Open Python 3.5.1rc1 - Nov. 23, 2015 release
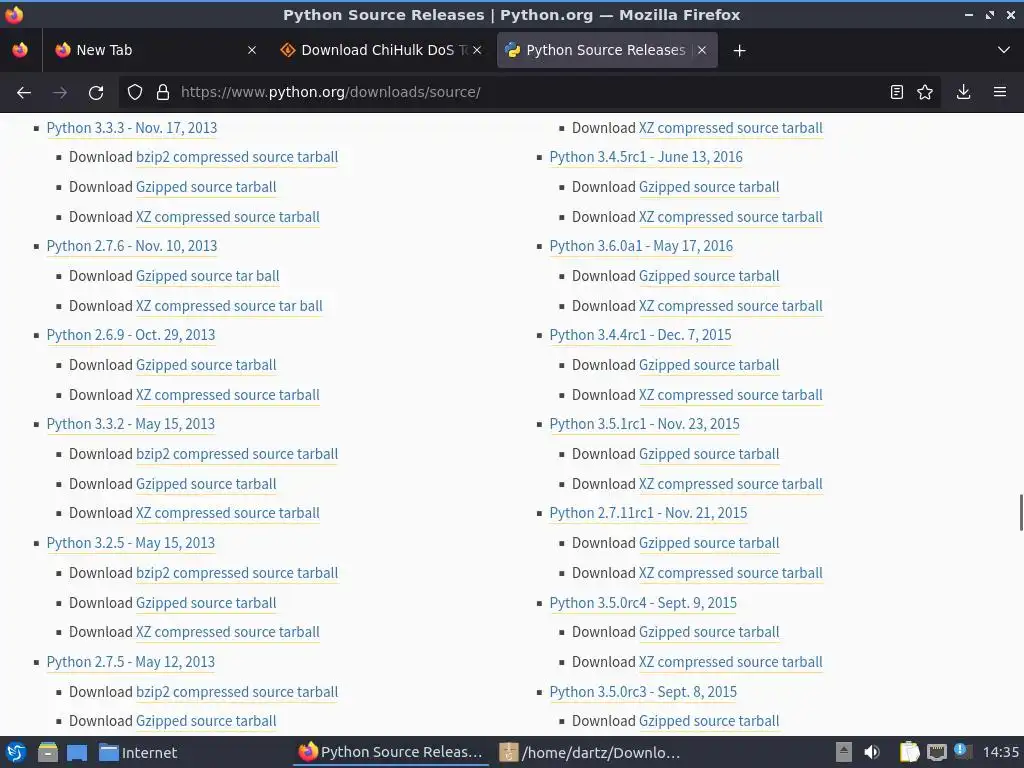The image size is (1024, 768). point(645,424)
